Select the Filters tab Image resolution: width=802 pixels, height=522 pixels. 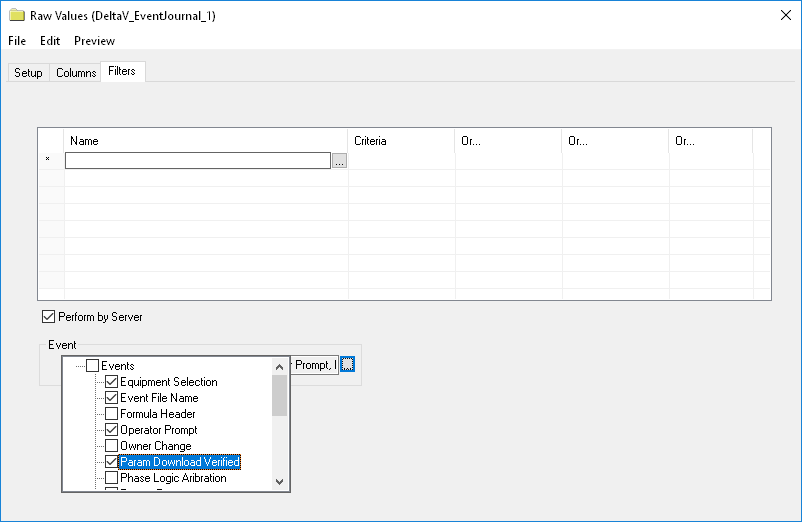(122, 71)
